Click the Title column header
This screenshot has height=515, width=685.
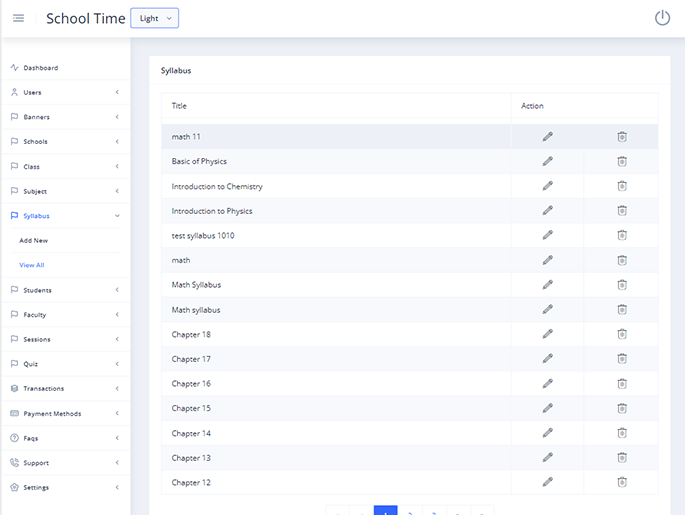click(x=179, y=106)
